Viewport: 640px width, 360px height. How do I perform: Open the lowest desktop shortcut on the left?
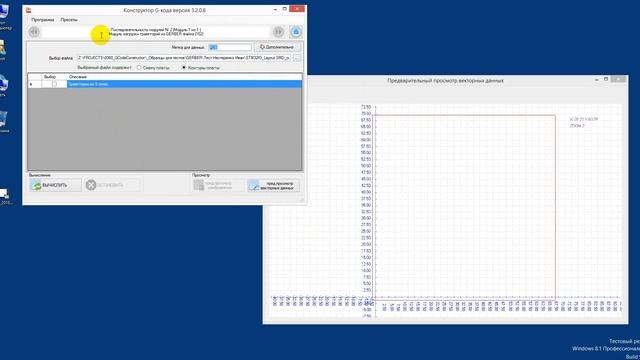point(5,196)
